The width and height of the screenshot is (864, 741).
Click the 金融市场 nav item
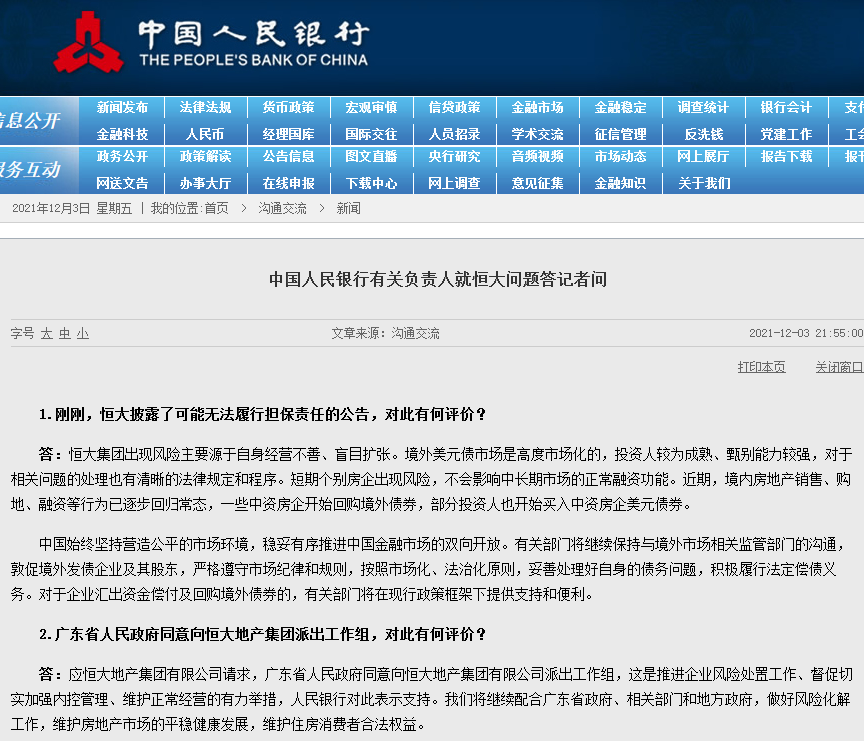point(537,108)
